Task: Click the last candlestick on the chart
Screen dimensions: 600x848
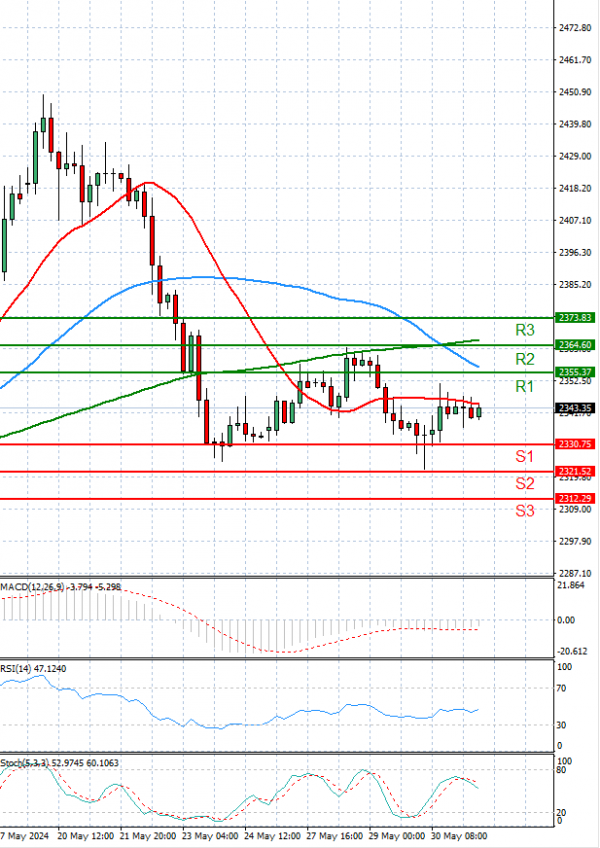Action: coord(479,412)
